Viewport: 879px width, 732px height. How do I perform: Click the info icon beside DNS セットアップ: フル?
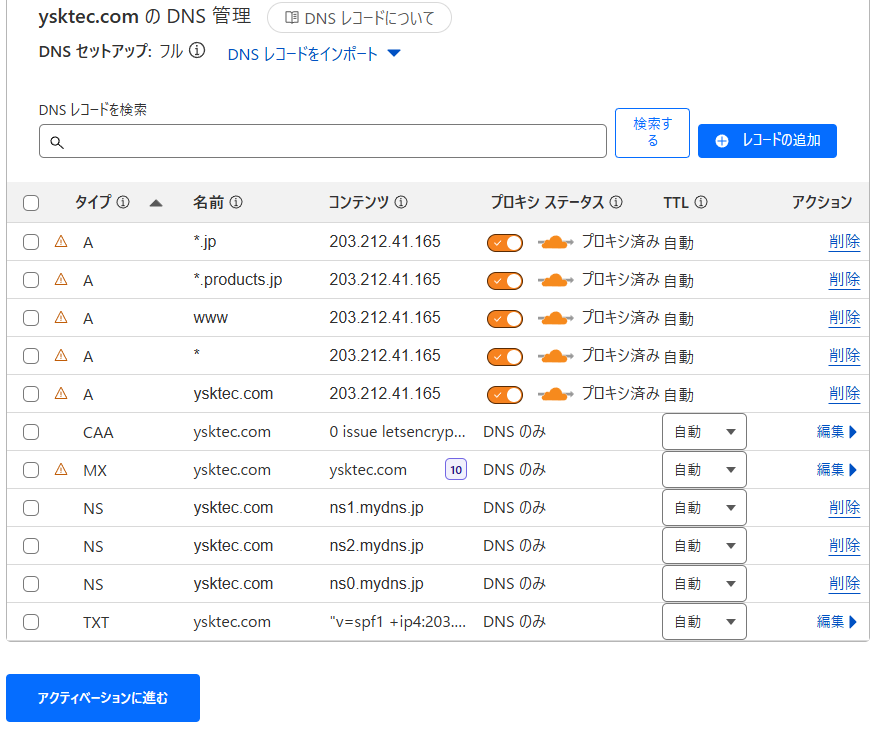coord(197,50)
